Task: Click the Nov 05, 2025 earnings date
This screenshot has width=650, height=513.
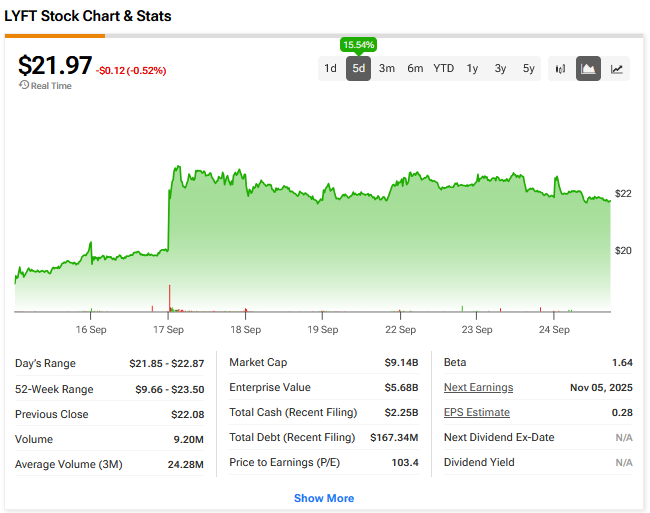Action: tap(601, 387)
